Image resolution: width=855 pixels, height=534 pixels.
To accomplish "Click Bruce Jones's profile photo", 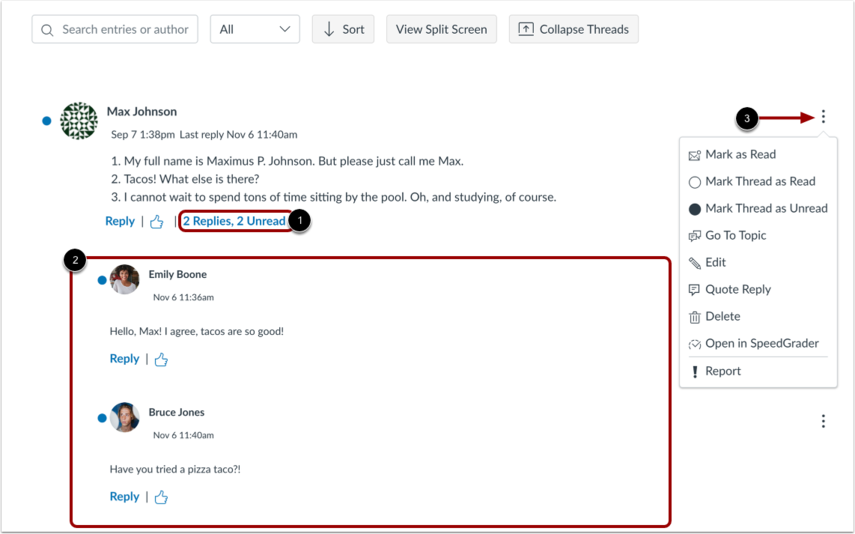I will (x=125, y=417).
